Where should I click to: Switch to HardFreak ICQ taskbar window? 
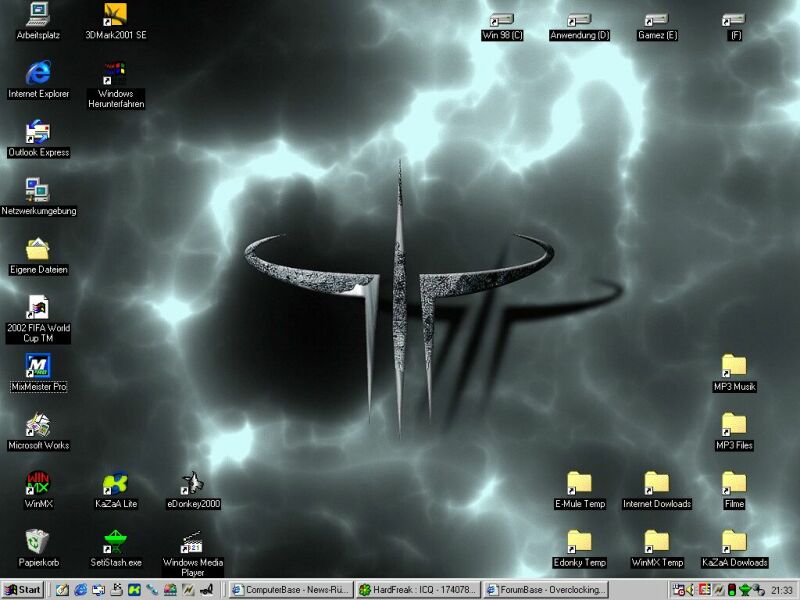tap(418, 590)
